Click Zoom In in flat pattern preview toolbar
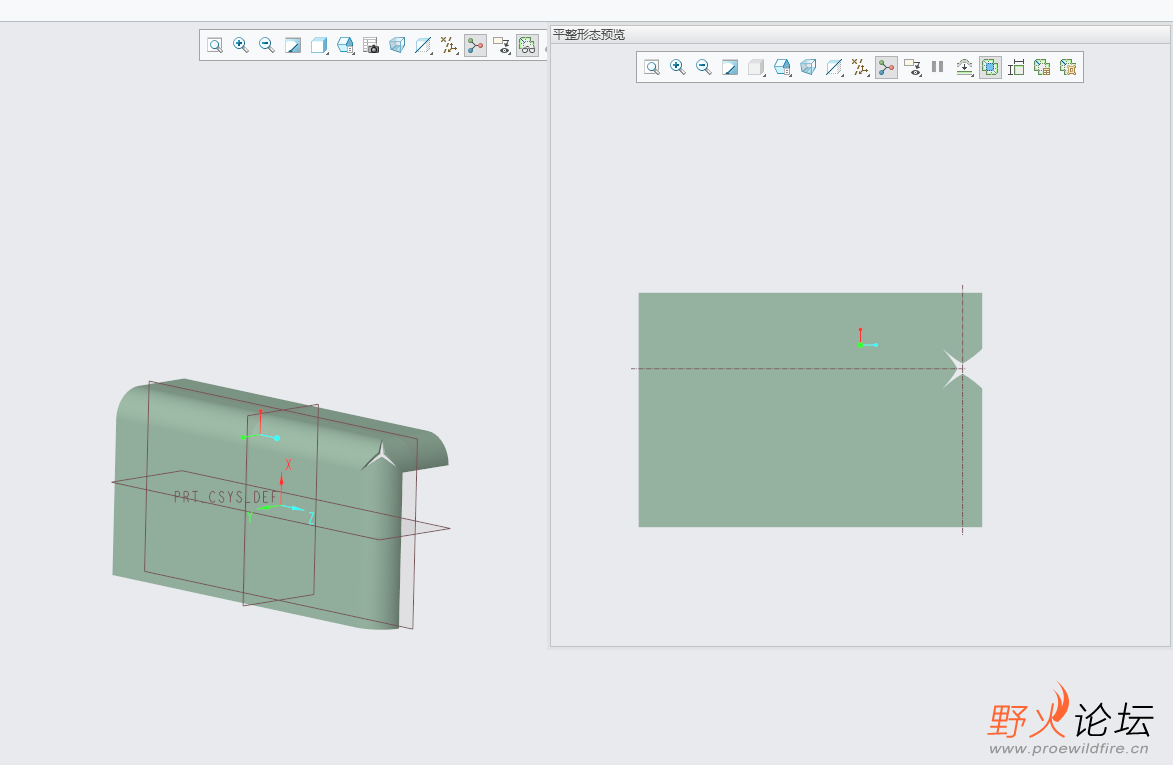Screen dimensions: 1173x765 [x=678, y=67]
